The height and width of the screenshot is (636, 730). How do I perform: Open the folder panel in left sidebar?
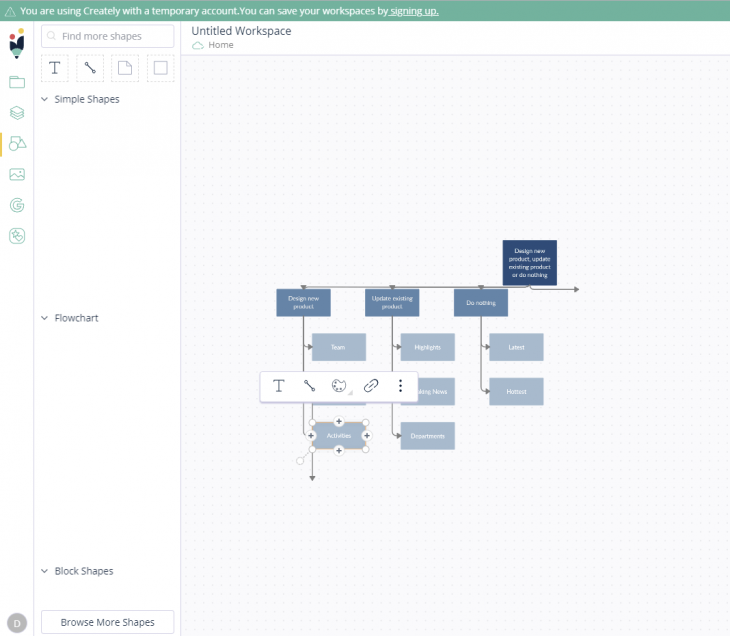pos(17,82)
